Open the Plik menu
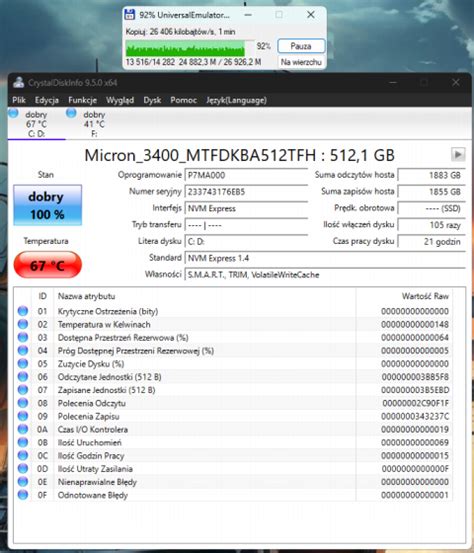 19,100
